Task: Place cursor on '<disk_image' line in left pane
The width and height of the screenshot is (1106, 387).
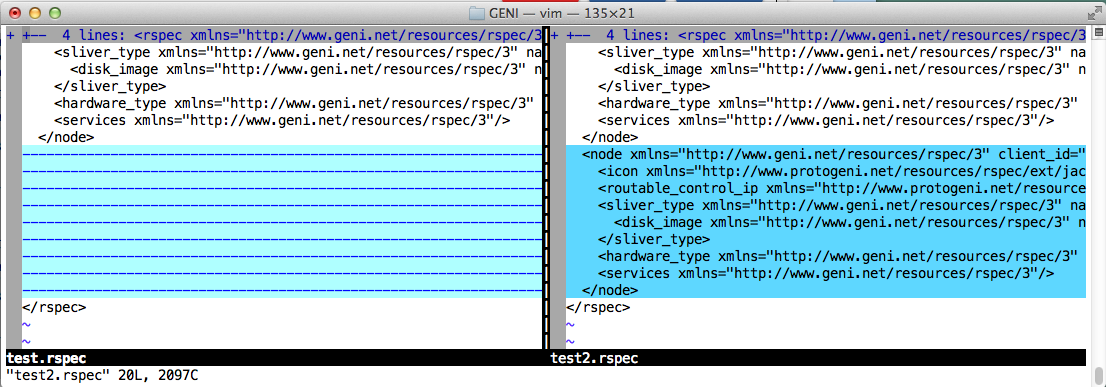Action: (x=306, y=69)
